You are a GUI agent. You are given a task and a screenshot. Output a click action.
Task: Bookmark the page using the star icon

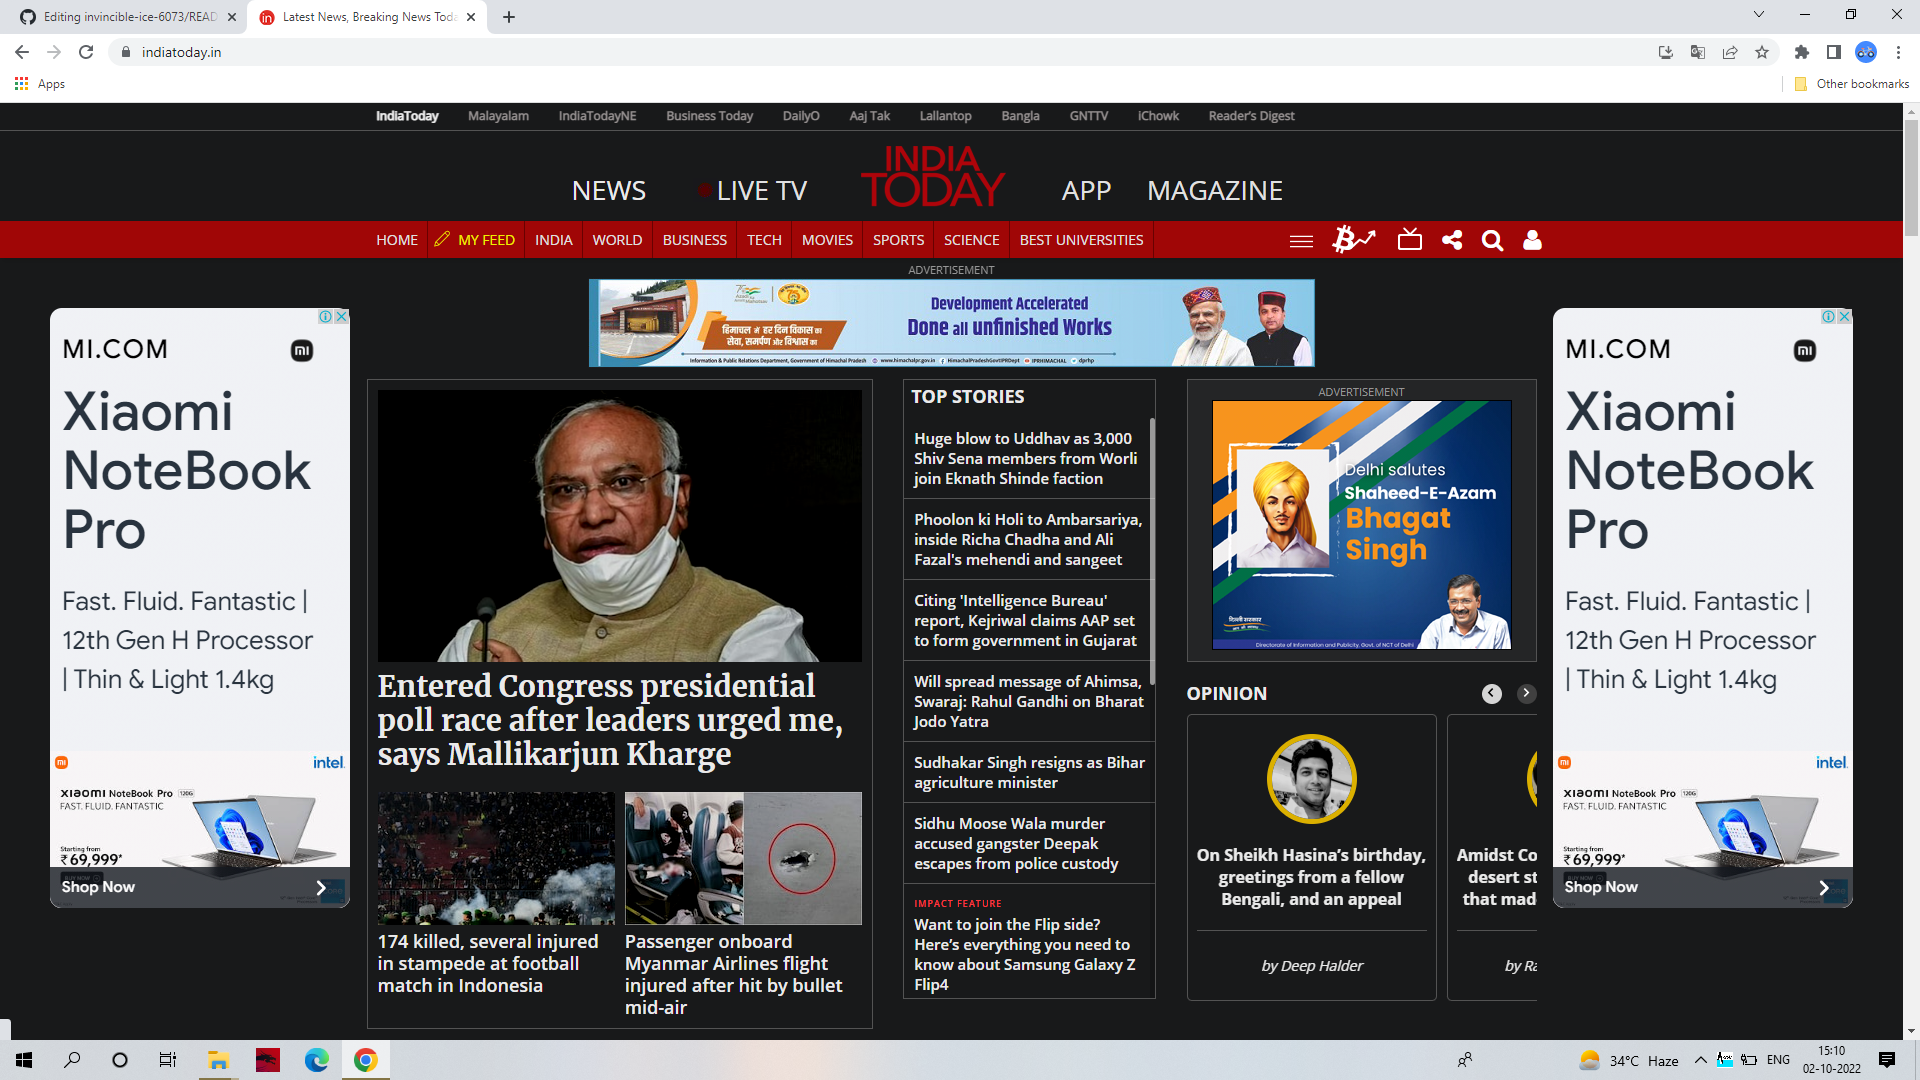[x=1763, y=51]
